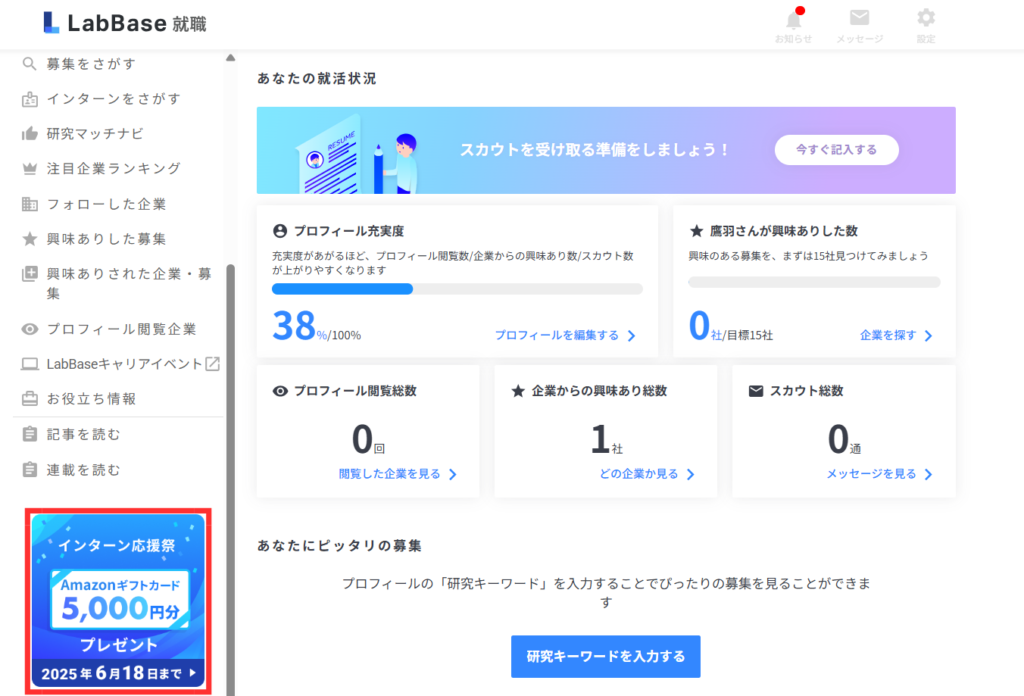Click the chevron after どの企業か見る
The image size is (1024, 696).
coord(690,475)
